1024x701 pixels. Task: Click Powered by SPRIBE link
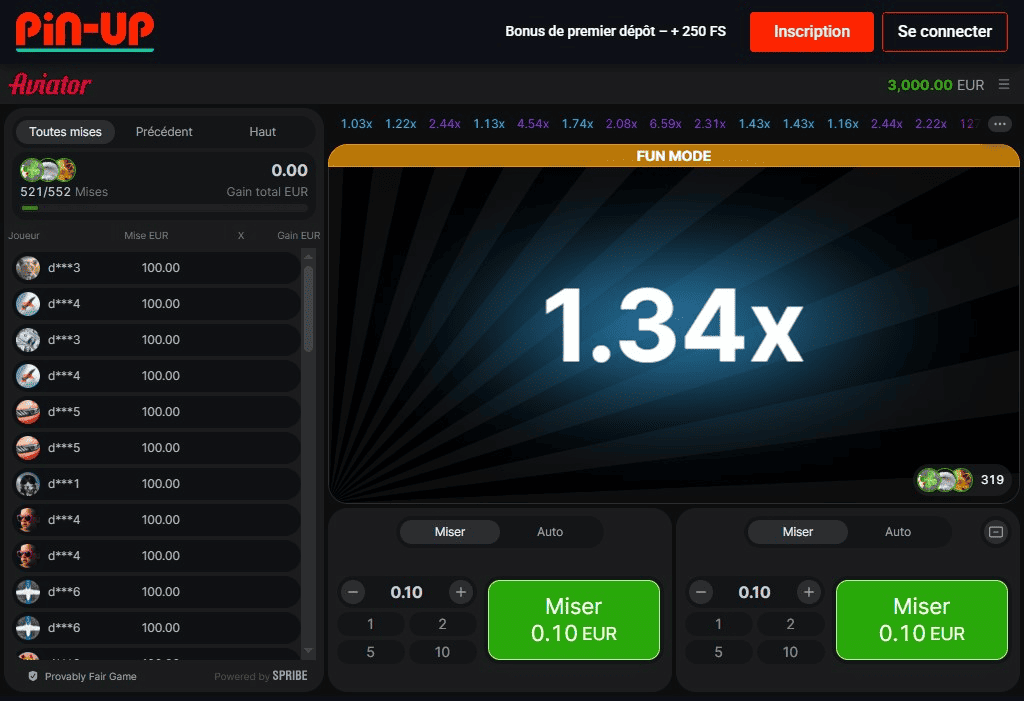[261, 676]
